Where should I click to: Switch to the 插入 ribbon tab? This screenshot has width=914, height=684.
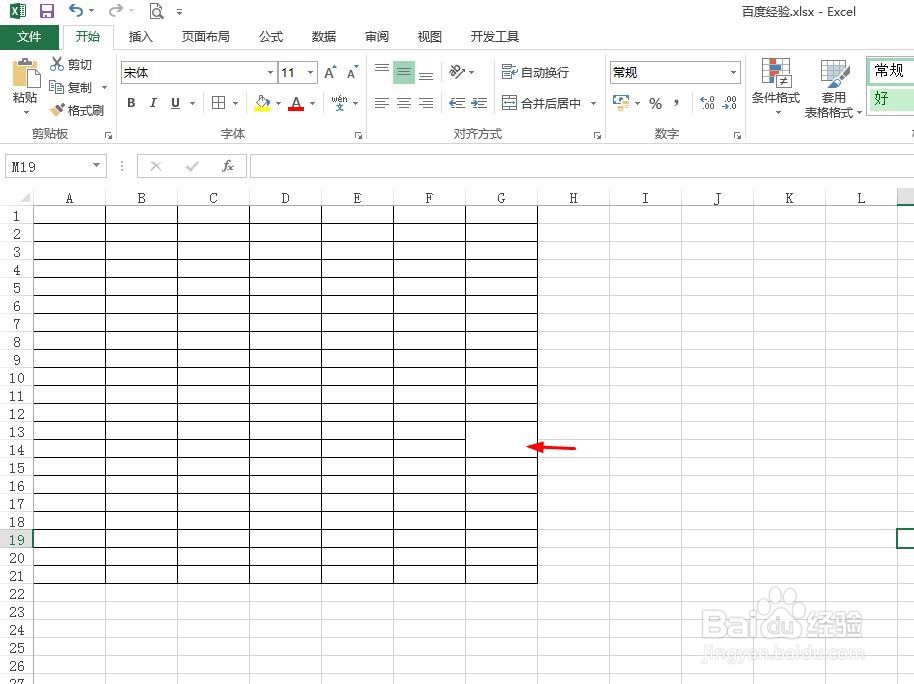coord(139,36)
